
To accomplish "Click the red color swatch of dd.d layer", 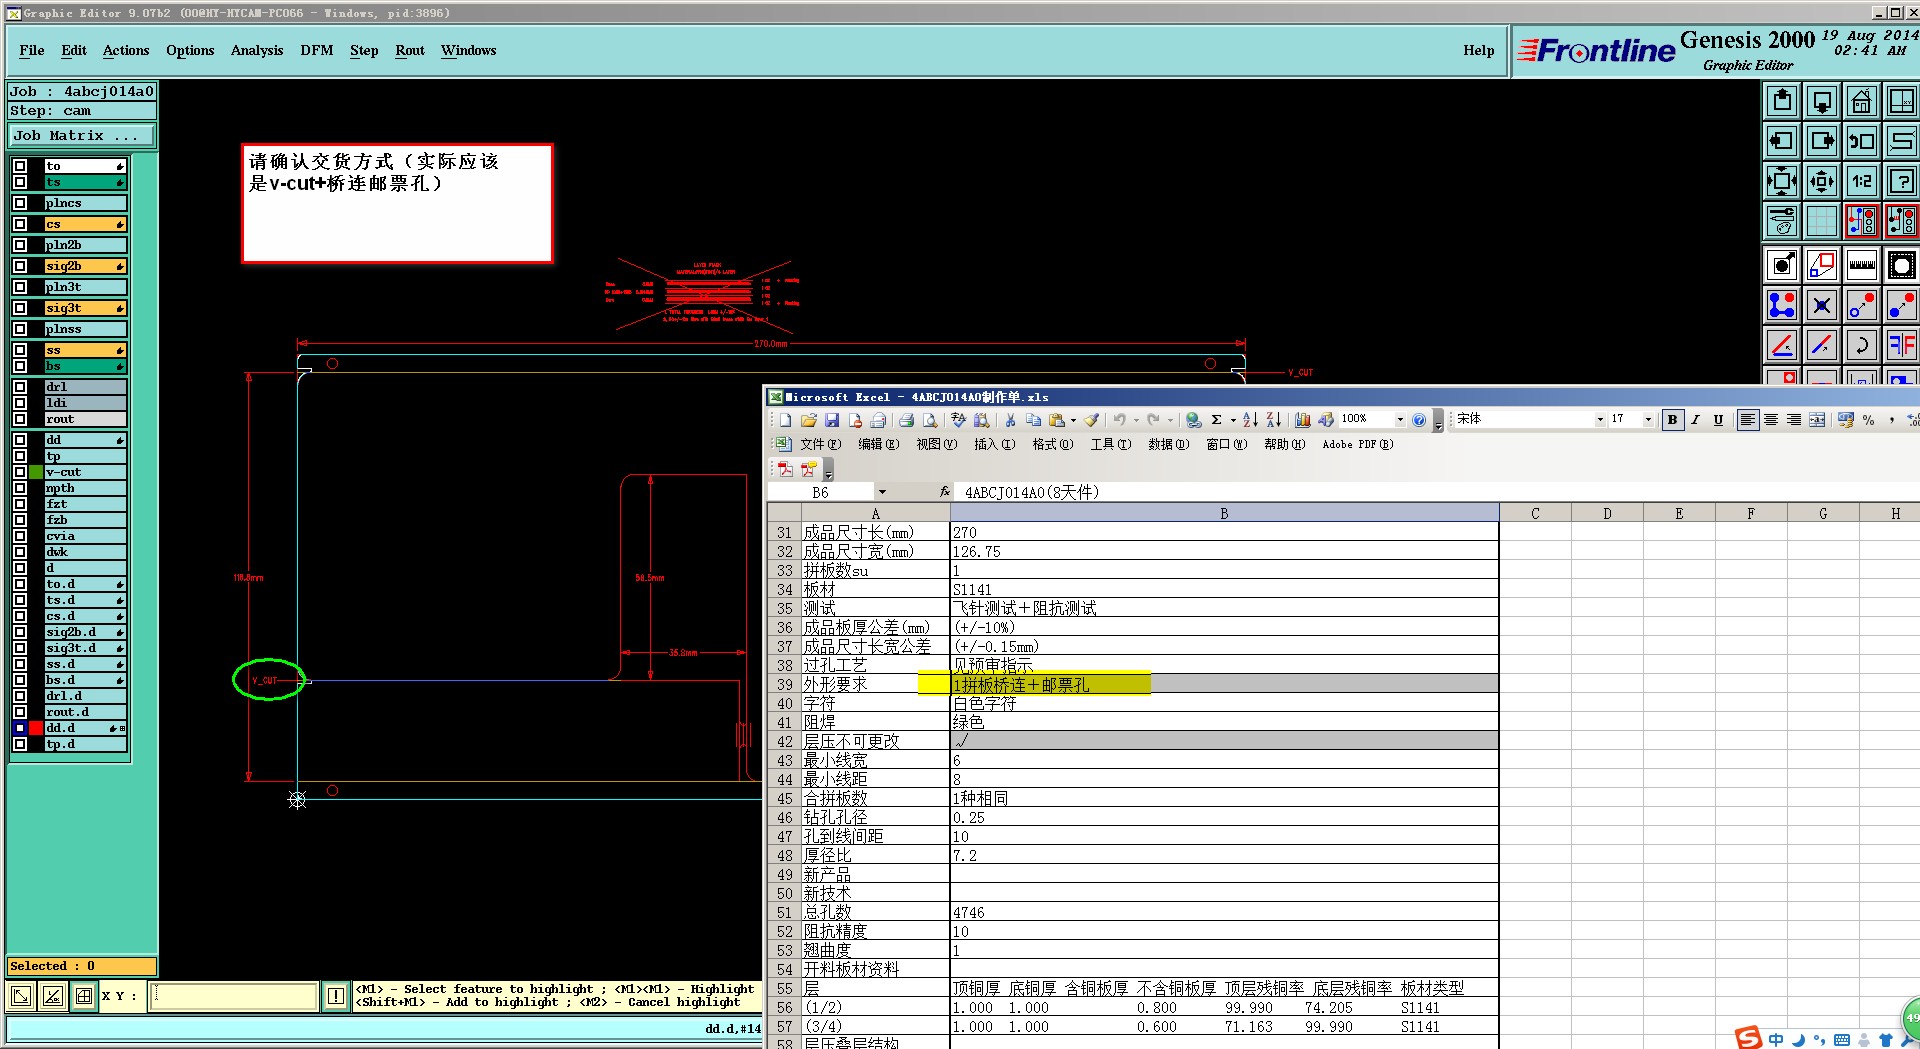I will click(x=36, y=728).
